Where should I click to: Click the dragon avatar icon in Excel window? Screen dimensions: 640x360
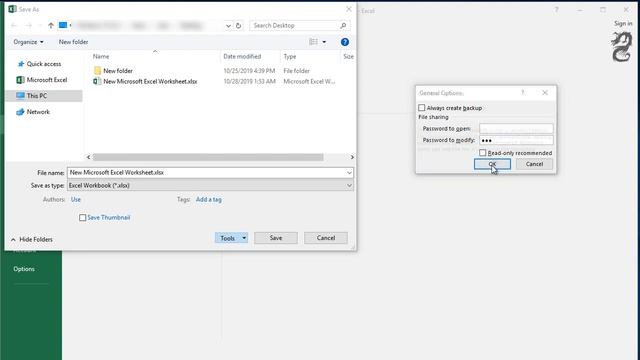pyautogui.click(x=621, y=47)
